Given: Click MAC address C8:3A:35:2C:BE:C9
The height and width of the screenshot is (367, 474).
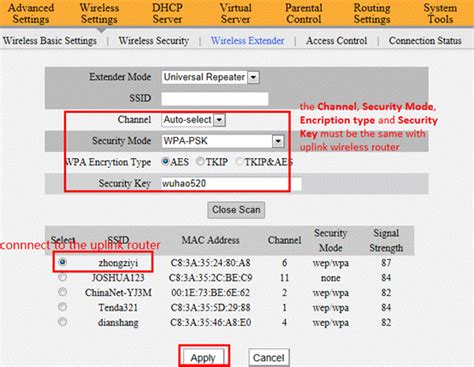Looking at the screenshot, I should [x=210, y=278].
